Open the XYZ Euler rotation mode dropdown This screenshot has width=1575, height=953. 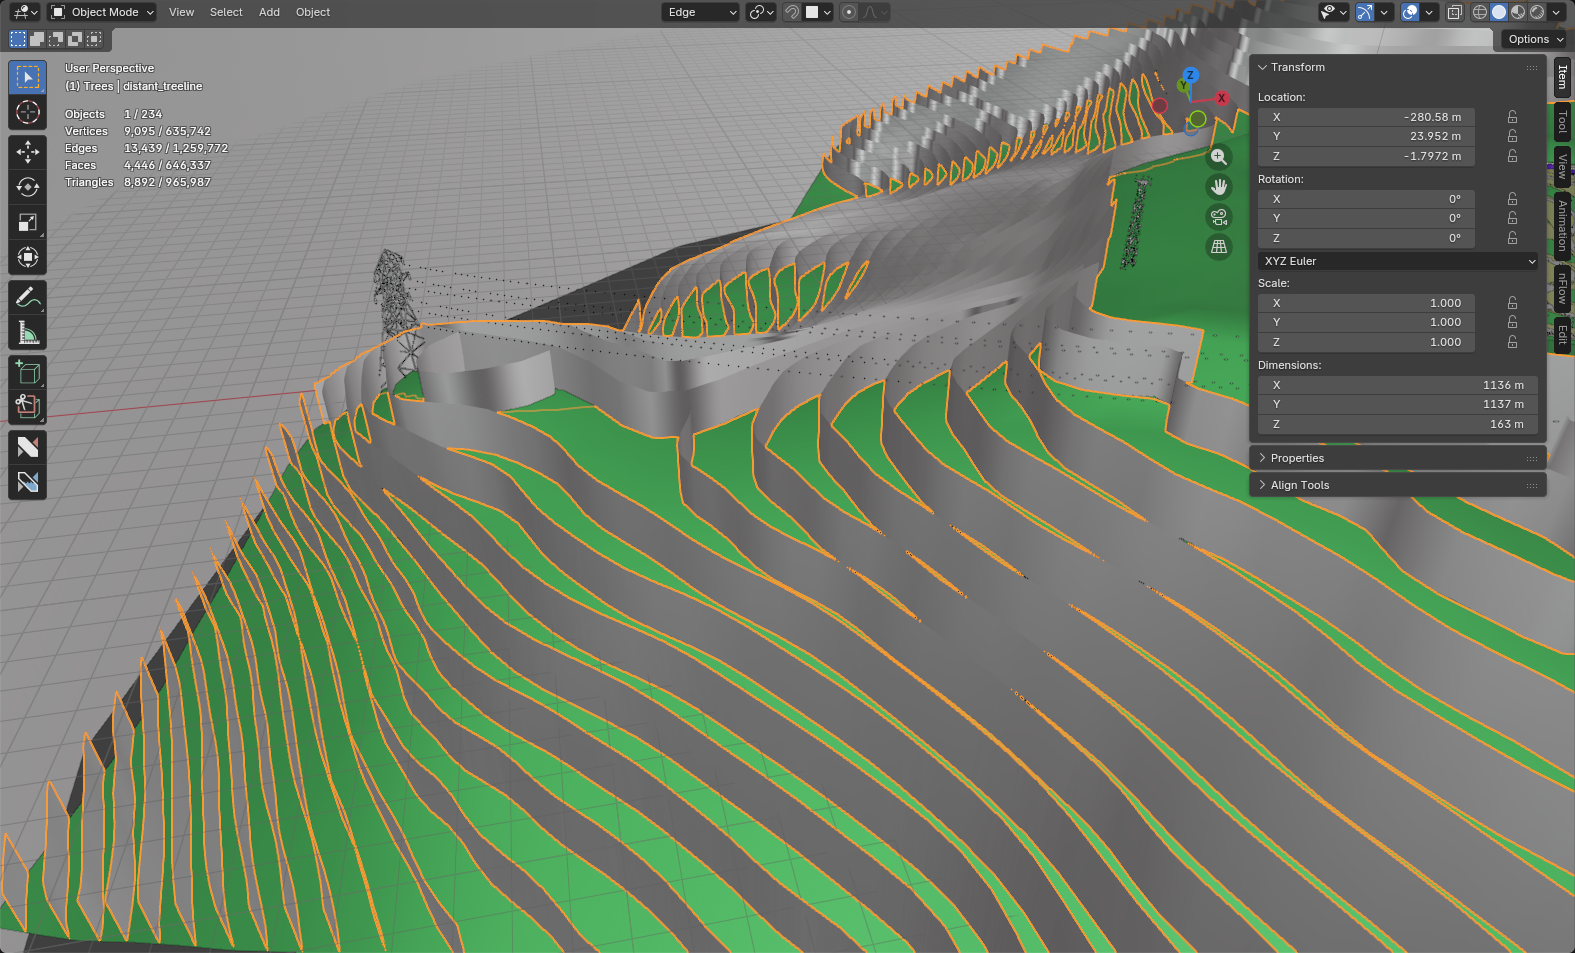coord(1397,261)
